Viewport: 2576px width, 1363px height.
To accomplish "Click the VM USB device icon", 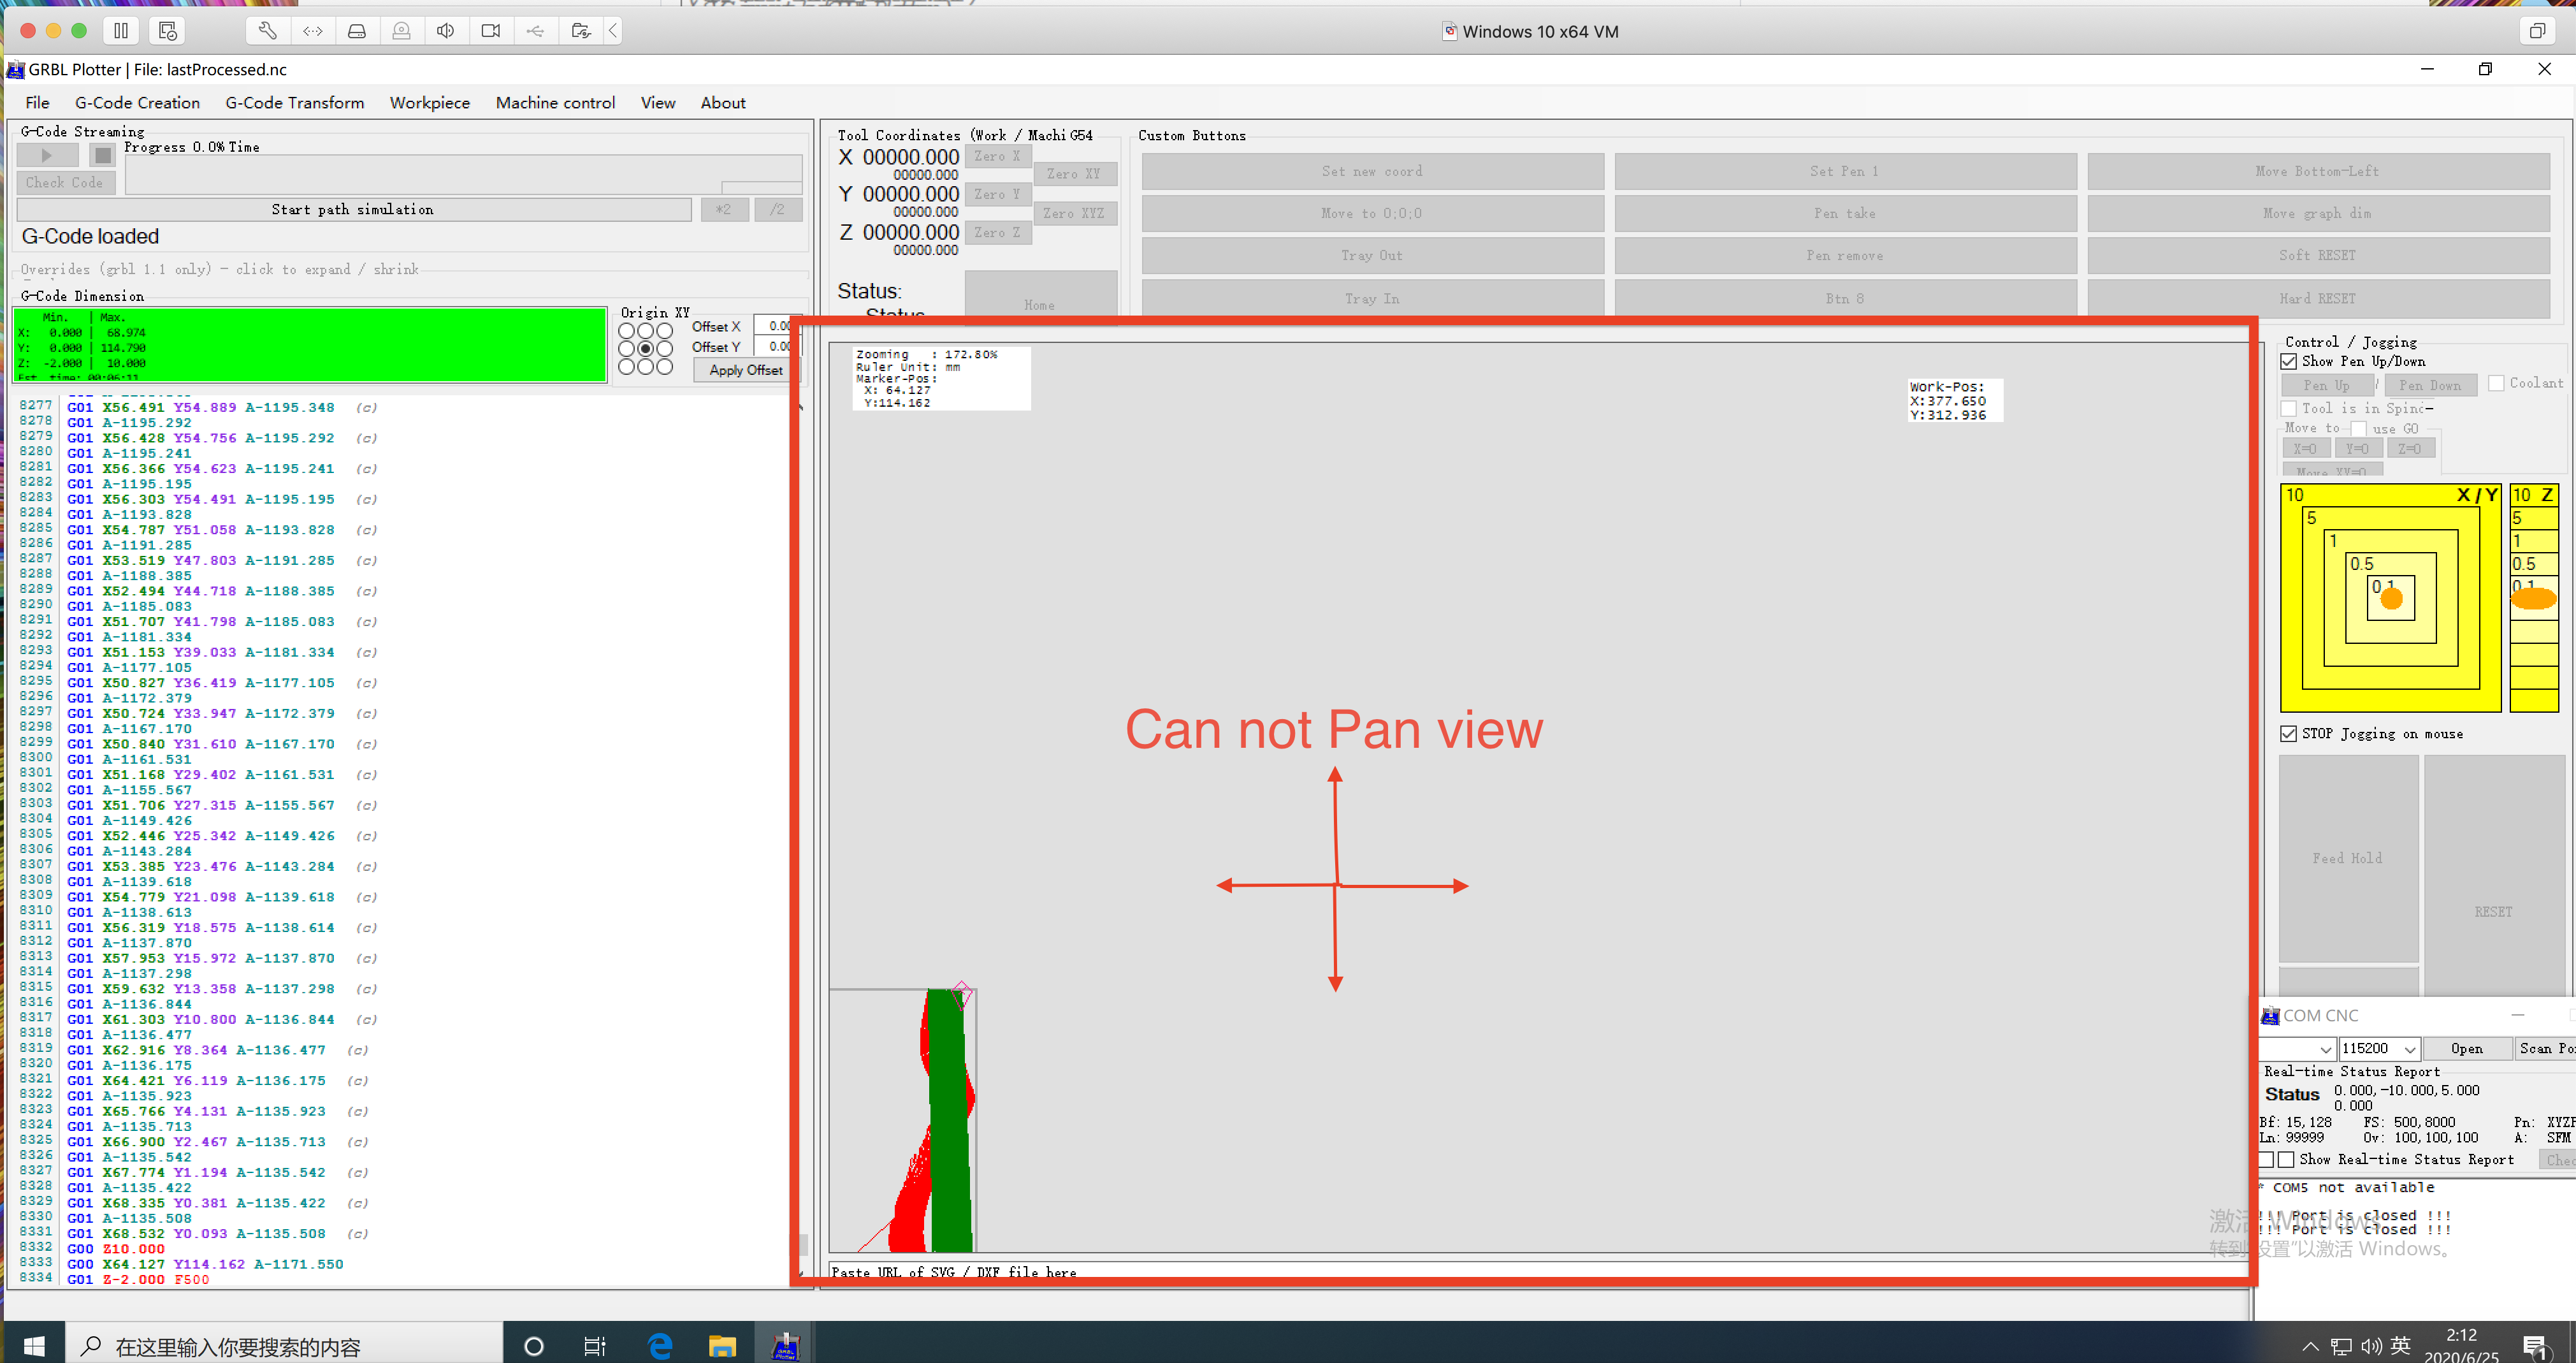I will [535, 31].
